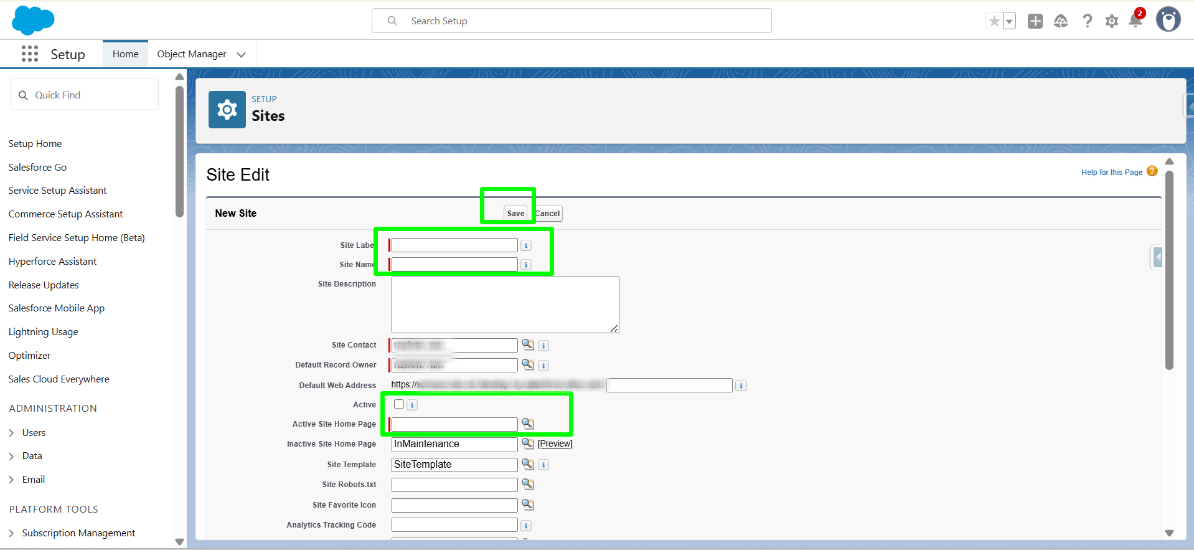Click into the Site Description text area
This screenshot has width=1194, height=550.
click(x=505, y=304)
